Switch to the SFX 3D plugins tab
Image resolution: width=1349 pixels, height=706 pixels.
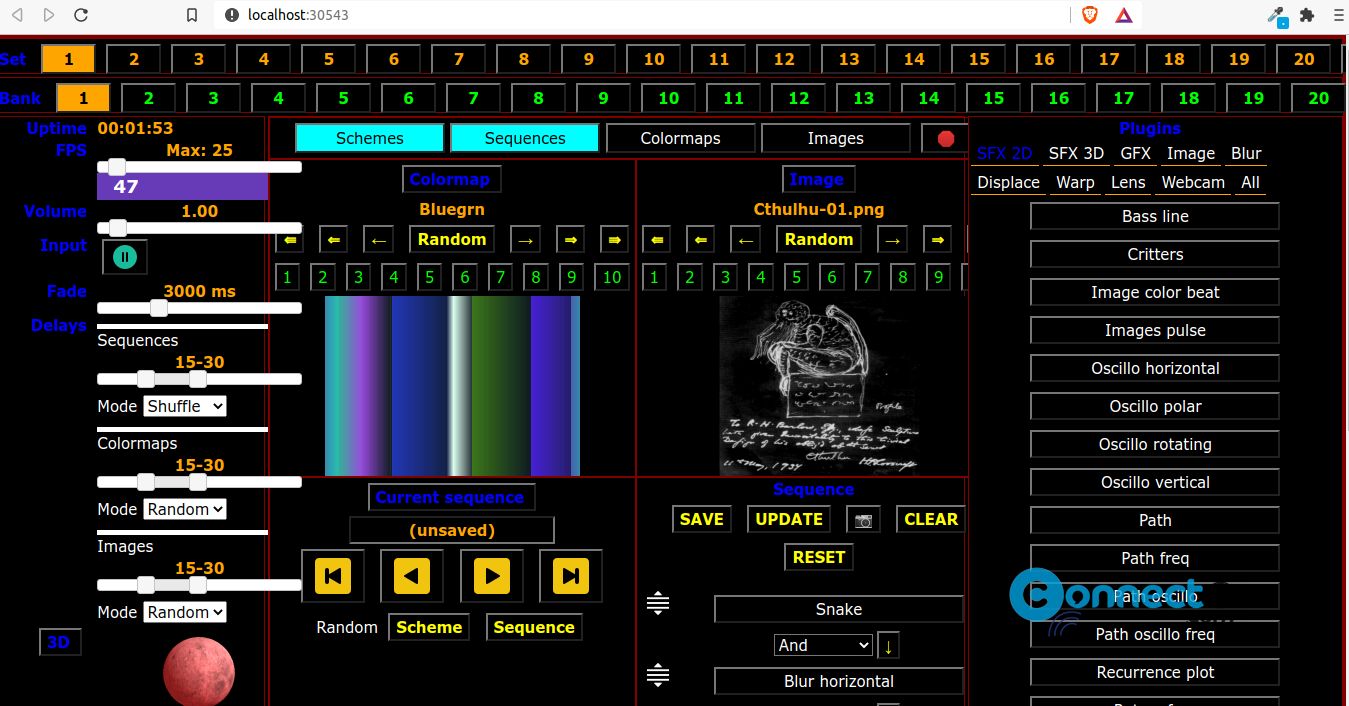[1076, 154]
